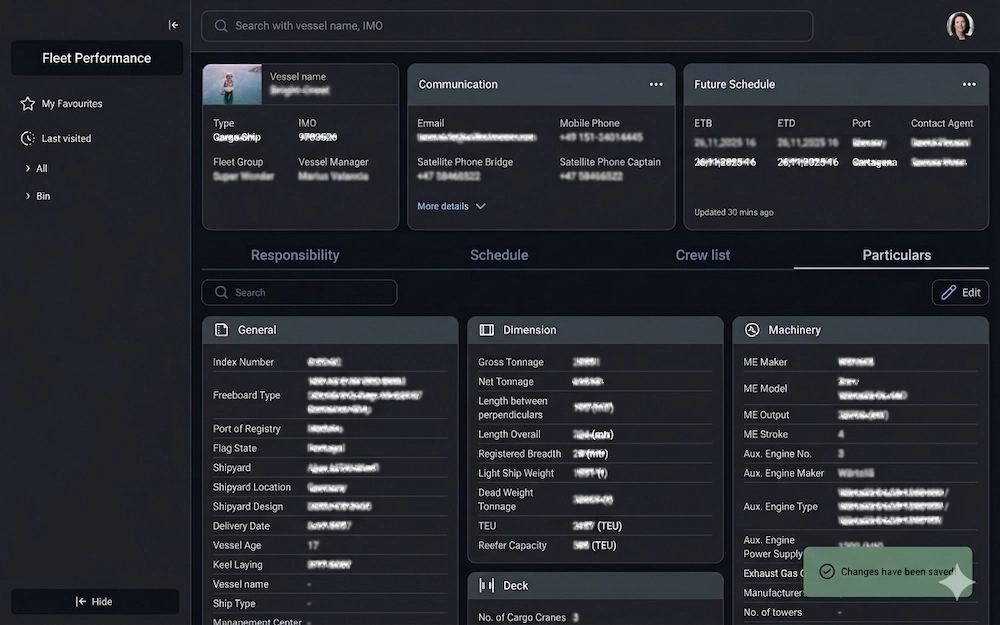Open Future Schedule three-dot menu

(x=969, y=85)
